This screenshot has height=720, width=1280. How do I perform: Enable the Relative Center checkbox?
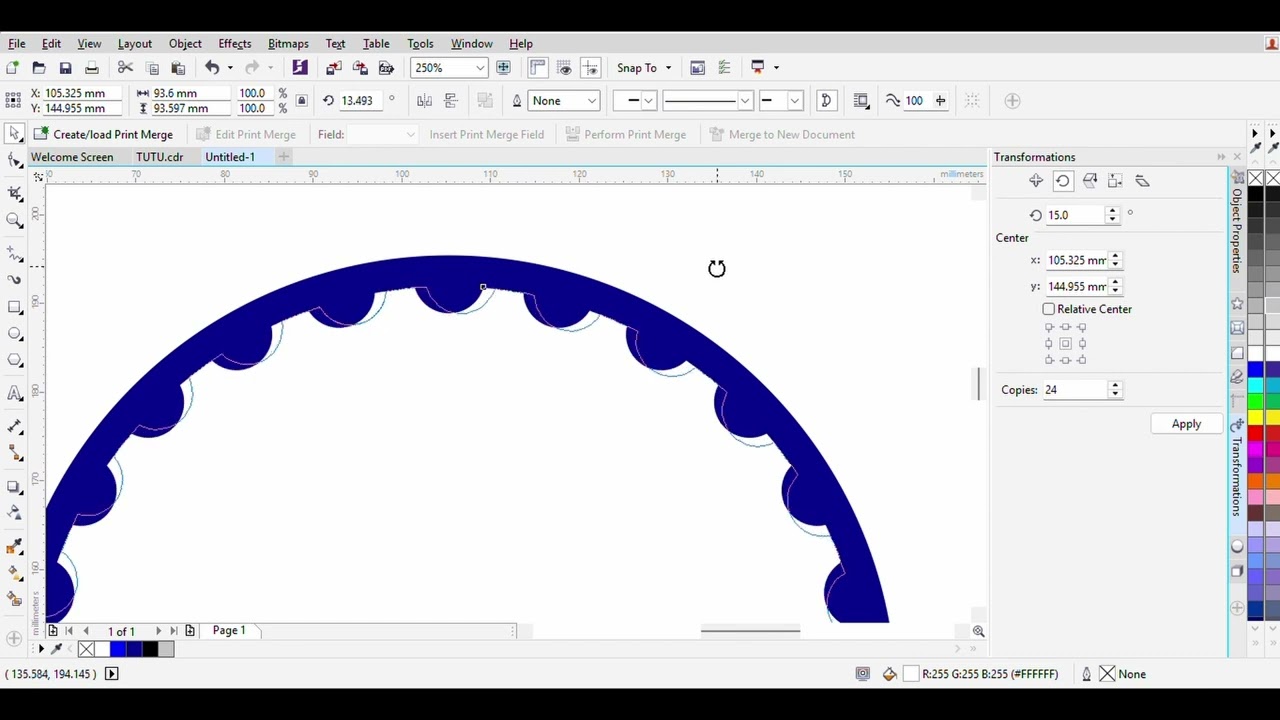pos(1049,309)
